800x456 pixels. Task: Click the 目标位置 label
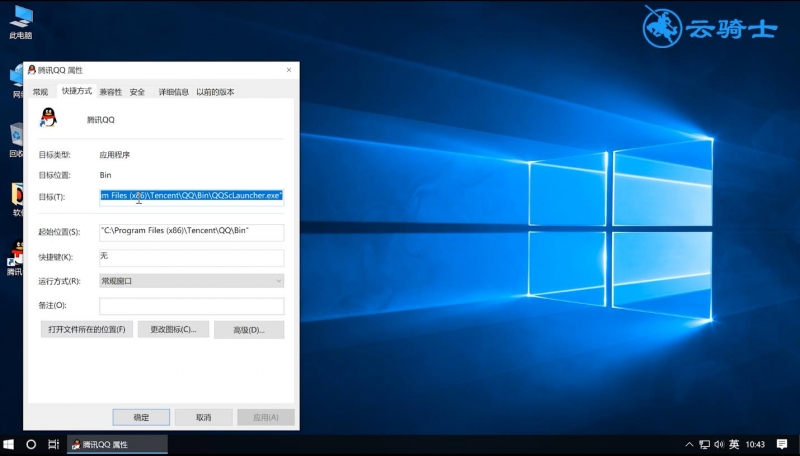55,175
